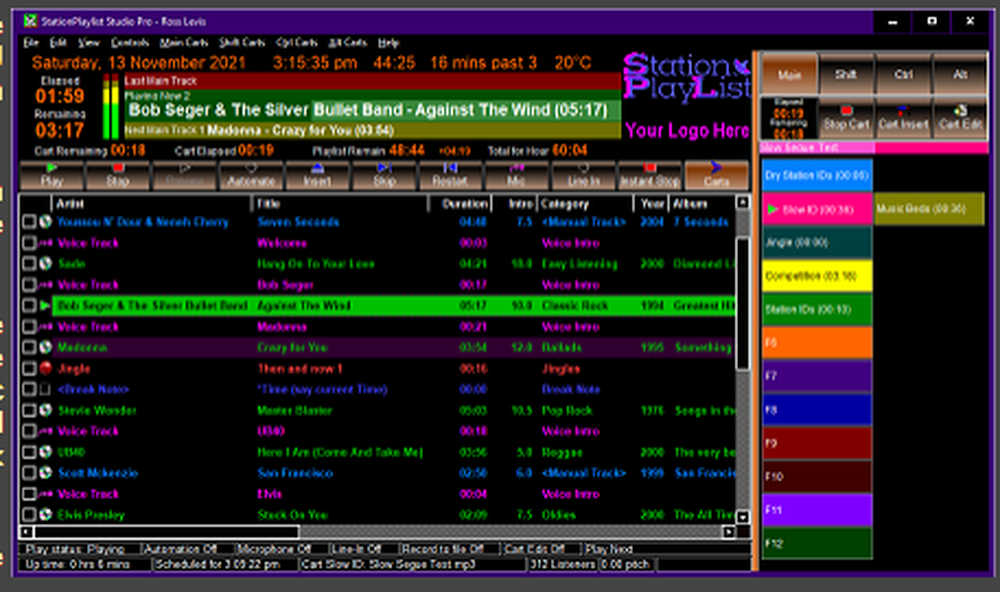Screen dimensions: 1000x592
Task: Open the Main Carts menu
Action: [184, 43]
